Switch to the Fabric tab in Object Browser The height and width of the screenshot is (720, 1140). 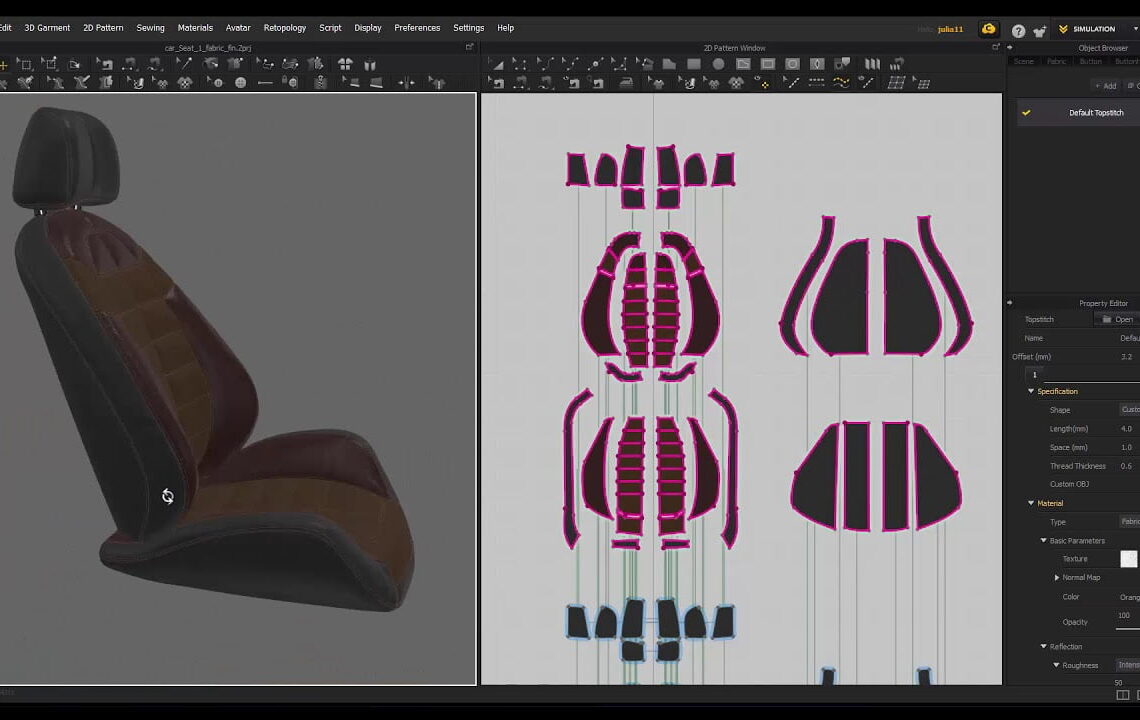1057,61
